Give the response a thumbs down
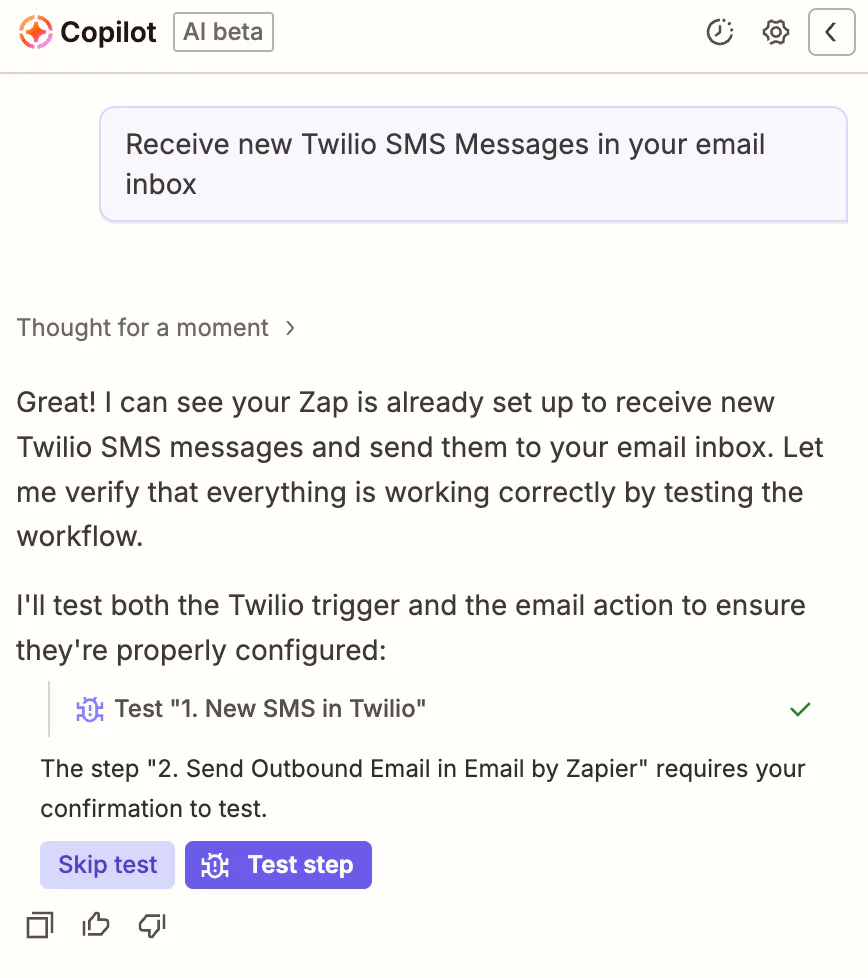The height and width of the screenshot is (978, 868). [151, 925]
